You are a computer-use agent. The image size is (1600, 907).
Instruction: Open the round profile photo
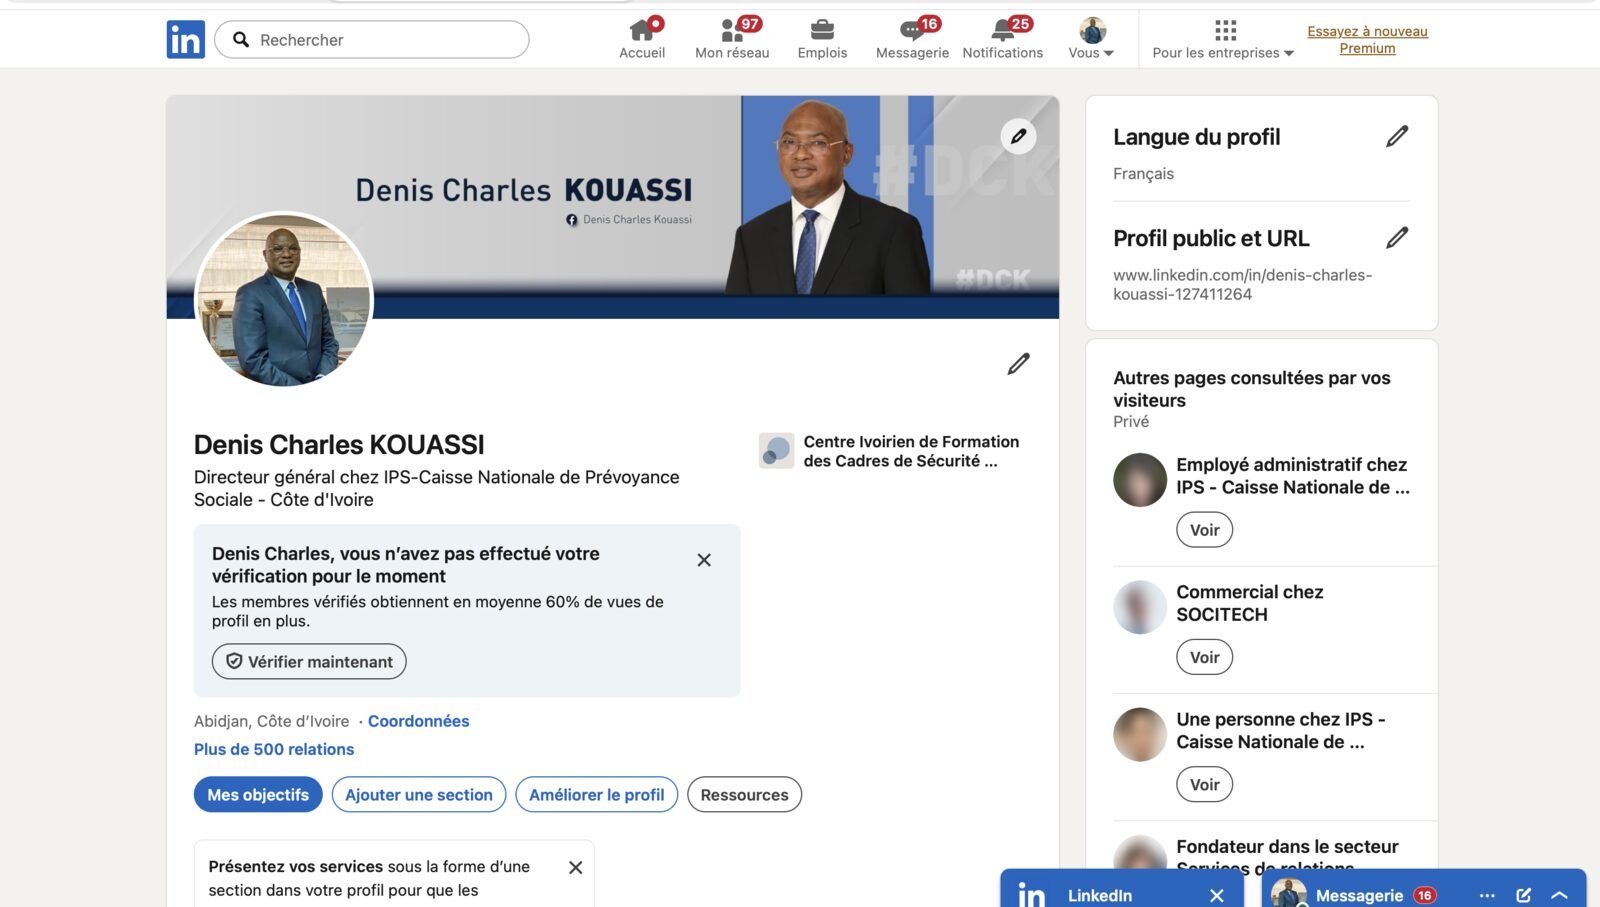click(284, 299)
